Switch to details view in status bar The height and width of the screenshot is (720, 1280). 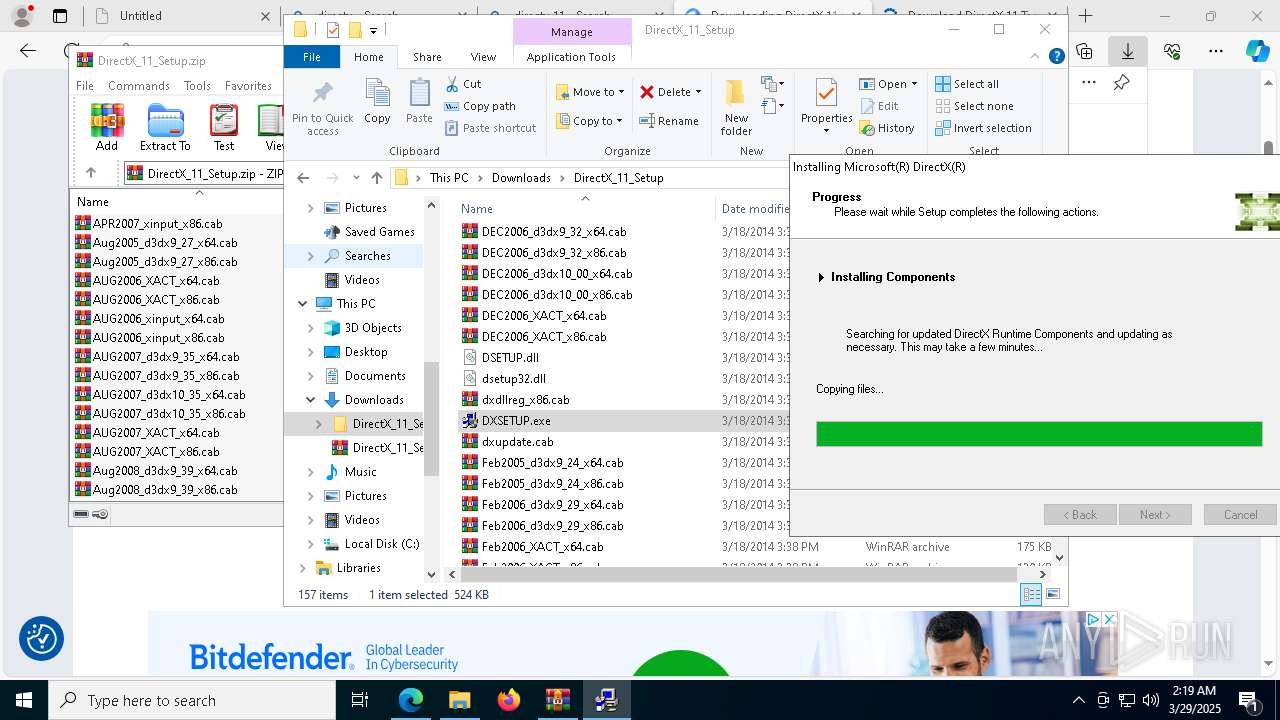[1031, 594]
